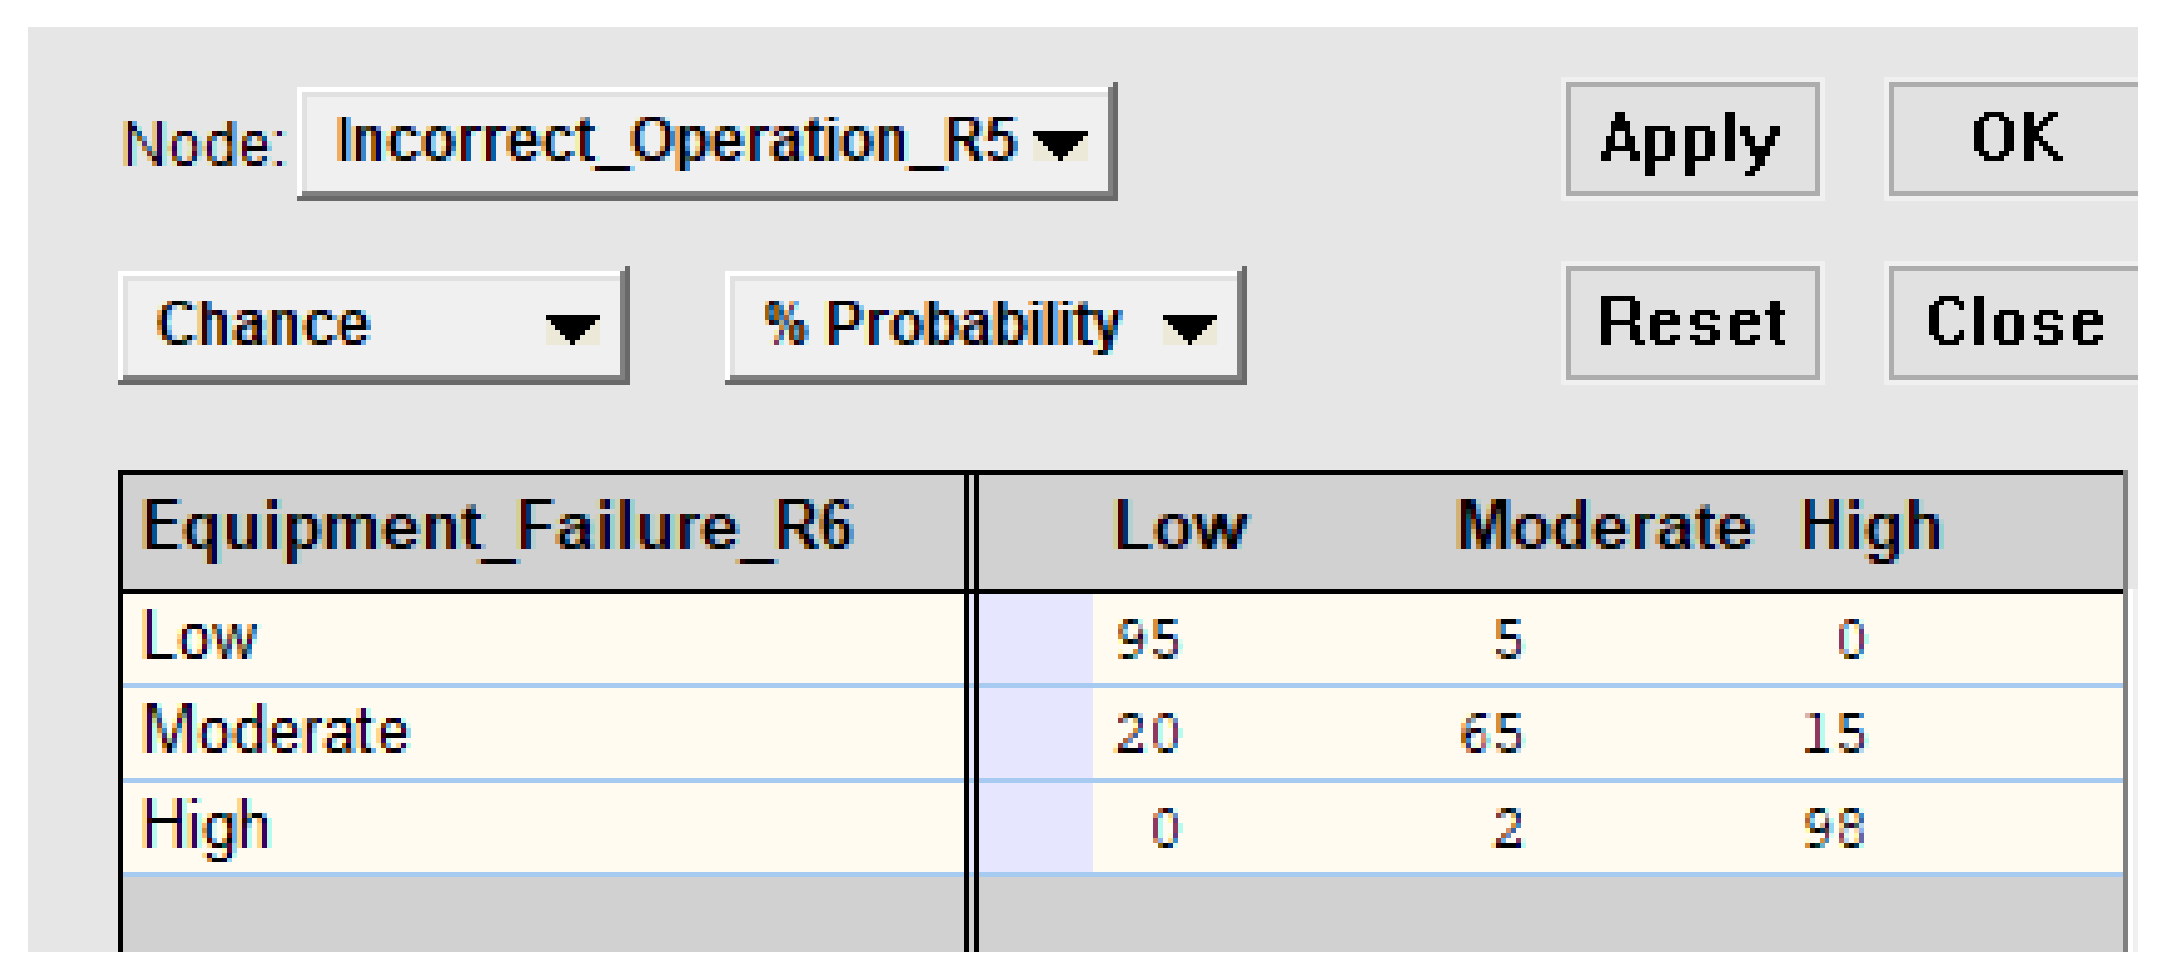
Task: Click the Reset button
Action: pyautogui.click(x=1691, y=323)
